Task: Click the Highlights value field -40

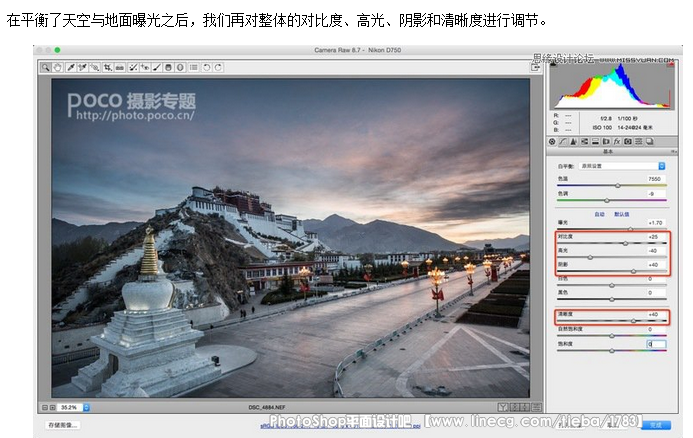Action: tap(656, 251)
